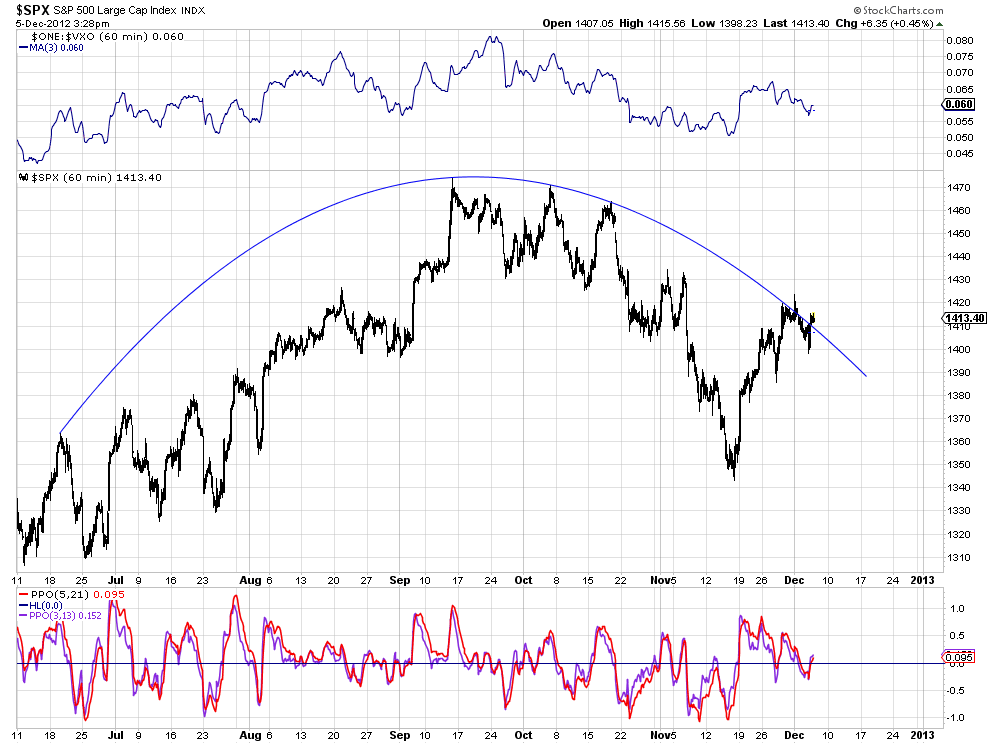Click the 1350 label on the price axis
This screenshot has height=744, width=990.
958,465
